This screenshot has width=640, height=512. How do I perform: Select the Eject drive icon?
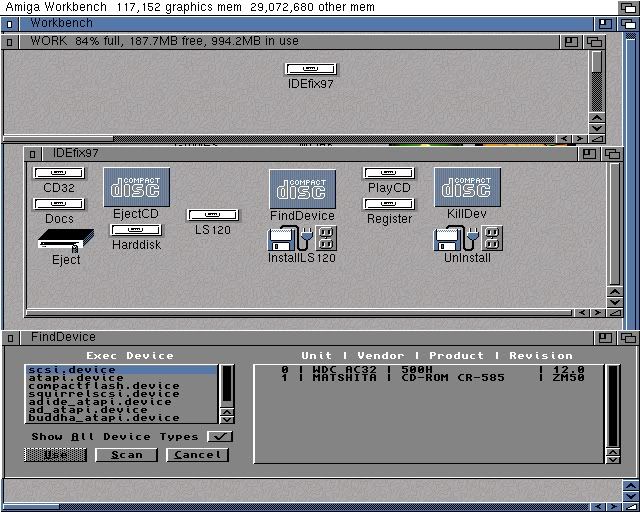66,240
